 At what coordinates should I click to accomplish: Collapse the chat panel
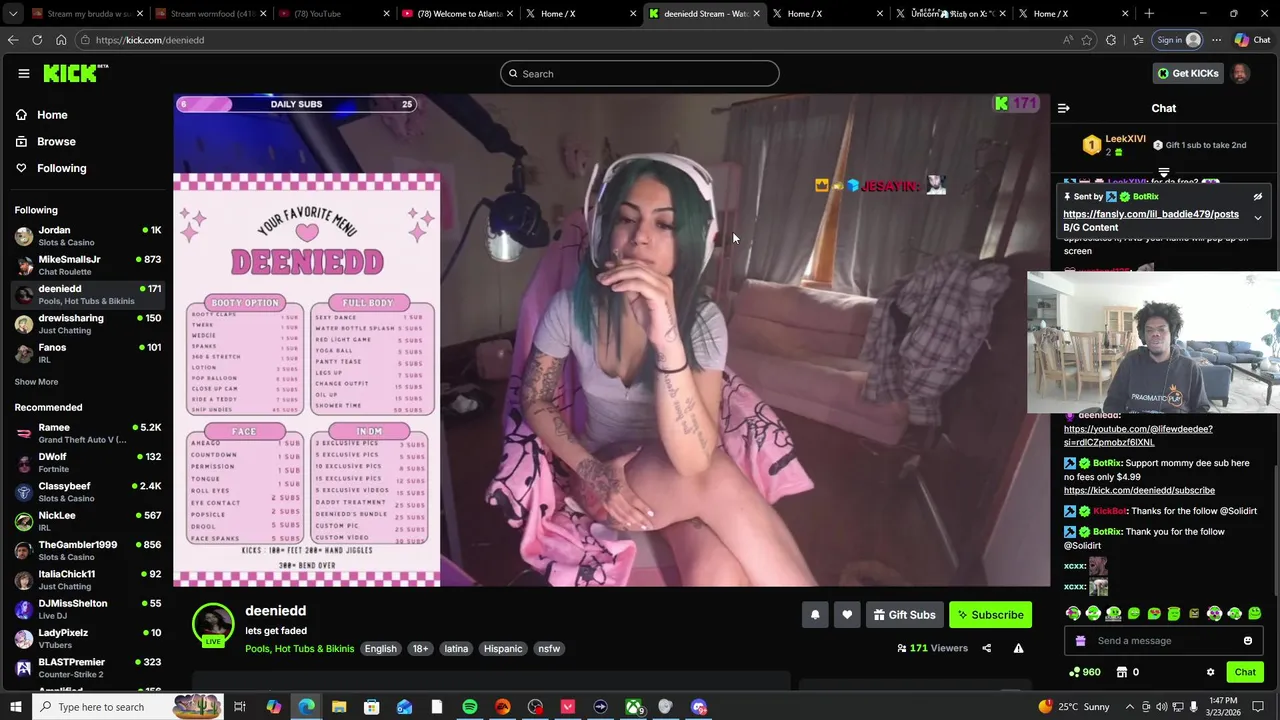coord(1064,108)
